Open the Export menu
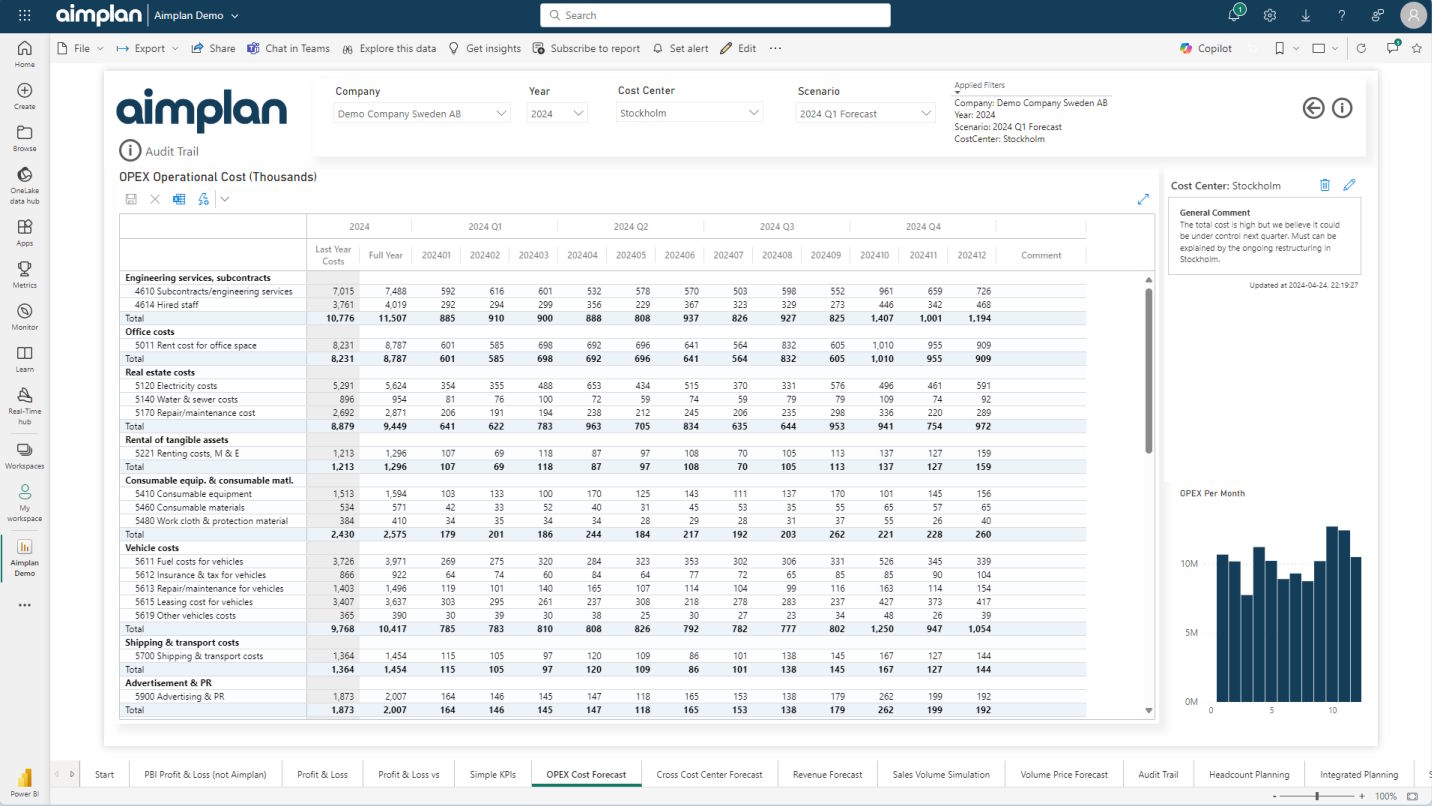The image size is (1432, 806). point(148,48)
